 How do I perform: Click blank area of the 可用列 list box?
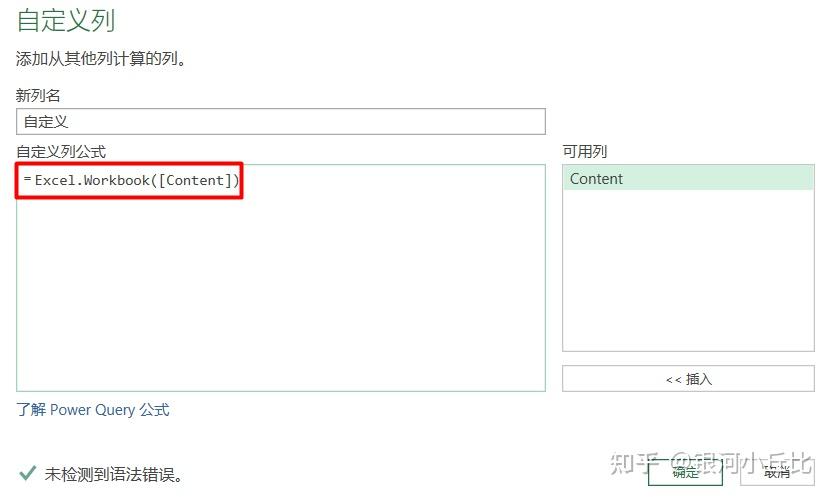688,270
